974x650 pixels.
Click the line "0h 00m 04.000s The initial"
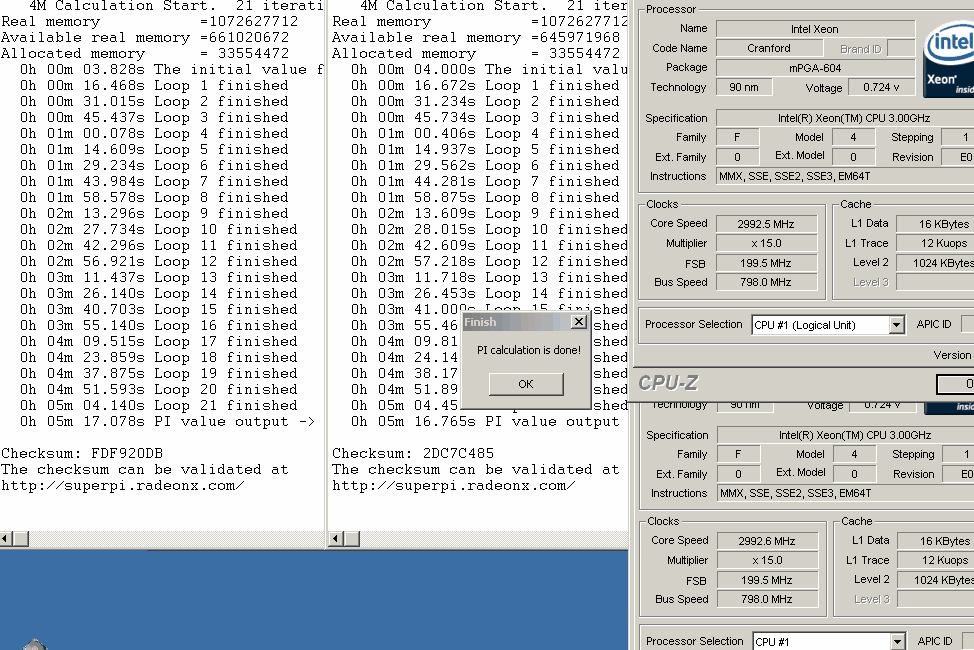(489, 70)
